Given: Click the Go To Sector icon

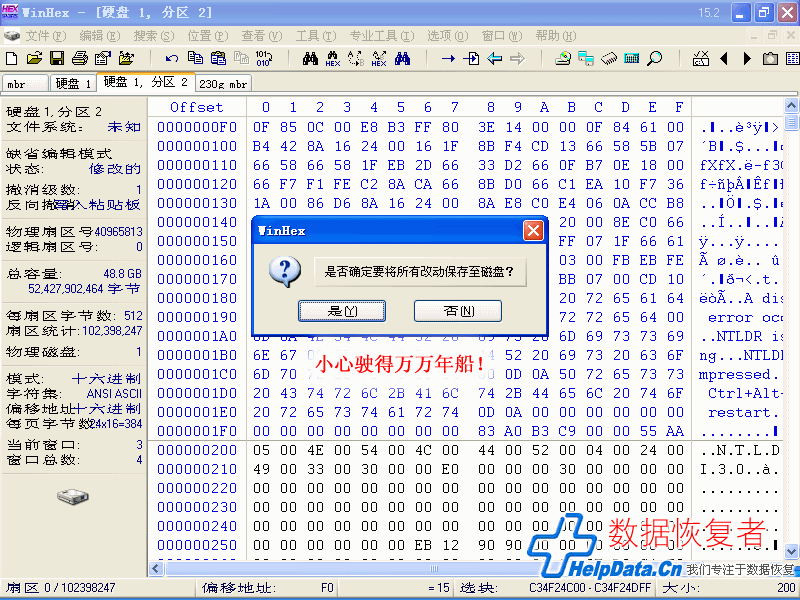Looking at the screenshot, I should [x=471, y=59].
